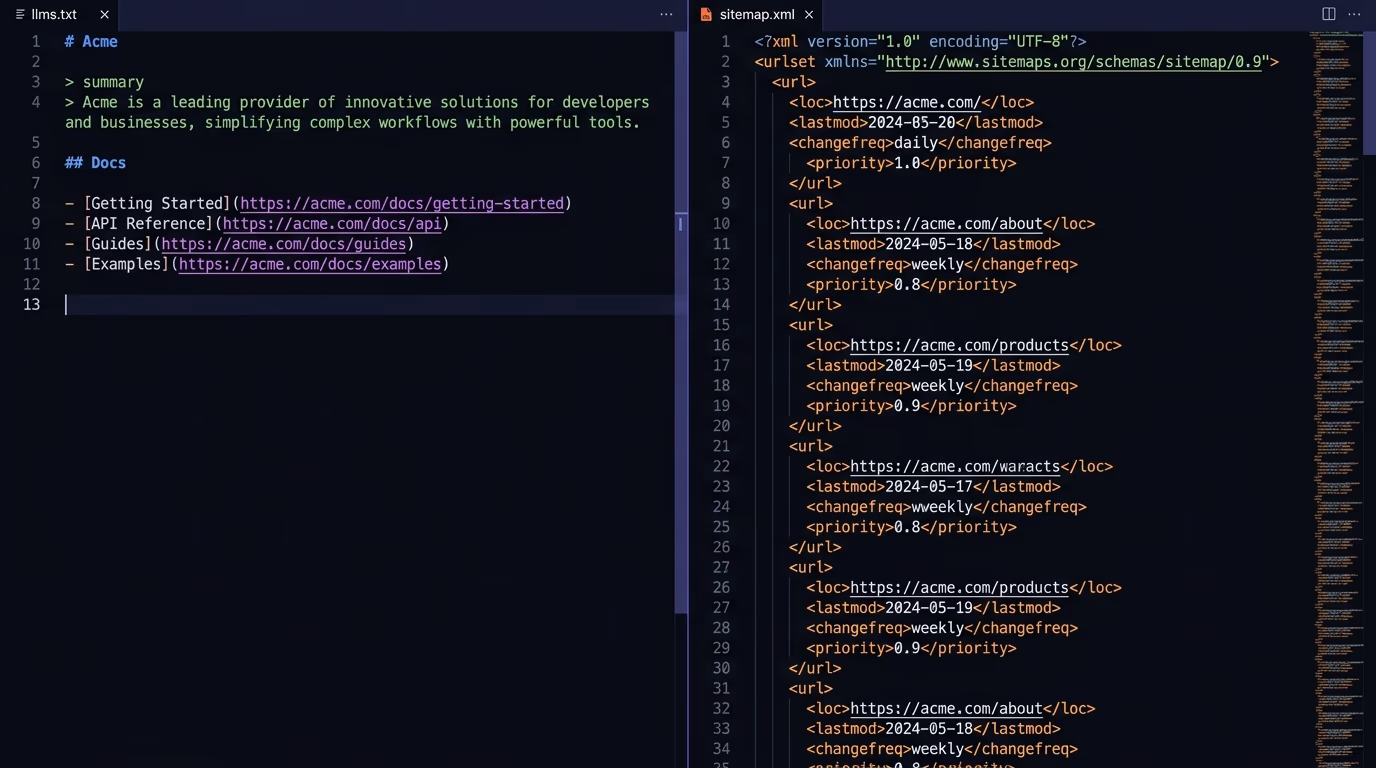1376x768 pixels.
Task: Place cursor on empty line 13 of llms.txt
Action: 370,304
